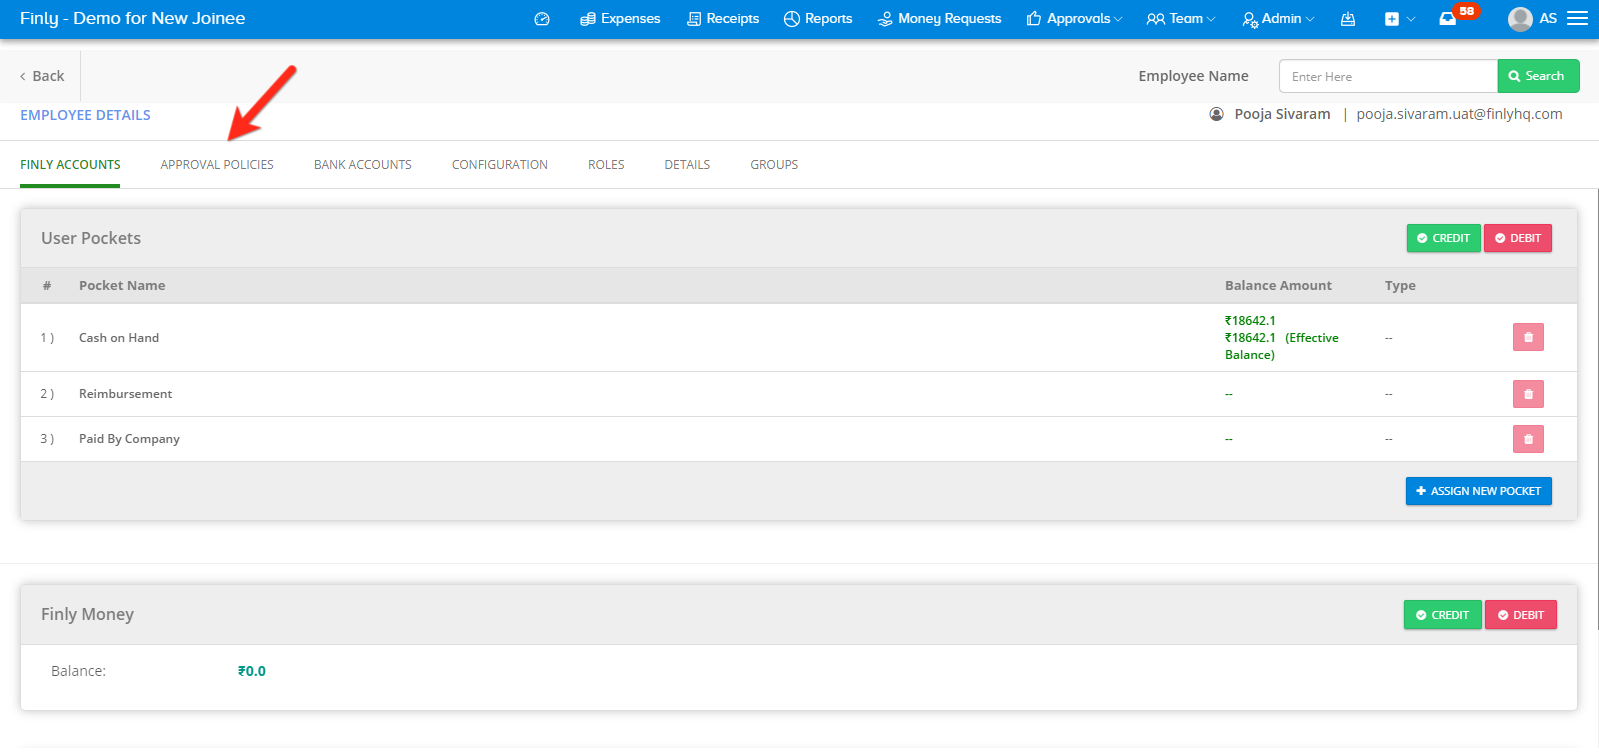The image size is (1599, 752).
Task: Click the AS user avatar
Action: tap(1520, 19)
